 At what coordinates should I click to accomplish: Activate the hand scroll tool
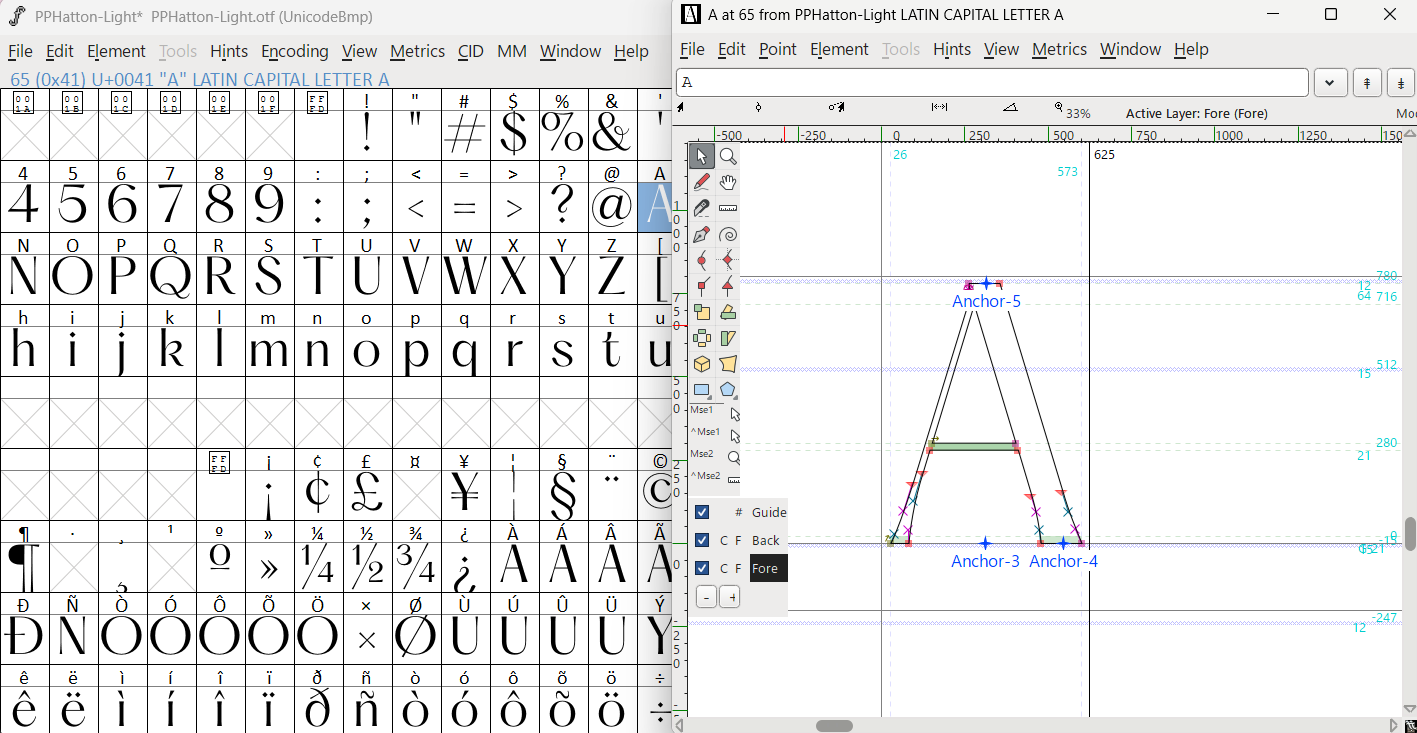[x=728, y=182]
